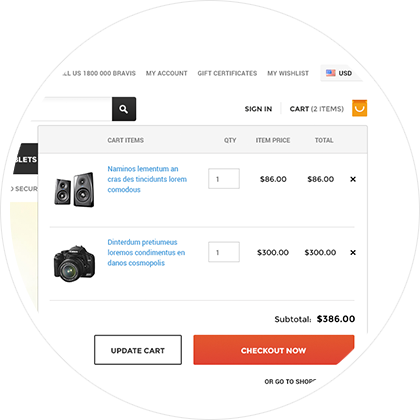Focus the quantity field for camera
Image resolution: width=420 pixels, height=420 pixels.
224,252
